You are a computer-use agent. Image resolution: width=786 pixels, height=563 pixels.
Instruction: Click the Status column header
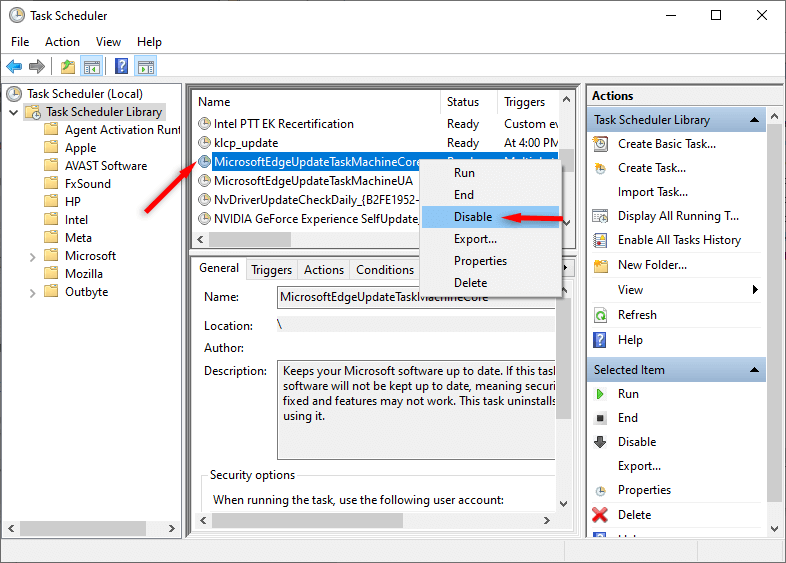pyautogui.click(x=469, y=102)
